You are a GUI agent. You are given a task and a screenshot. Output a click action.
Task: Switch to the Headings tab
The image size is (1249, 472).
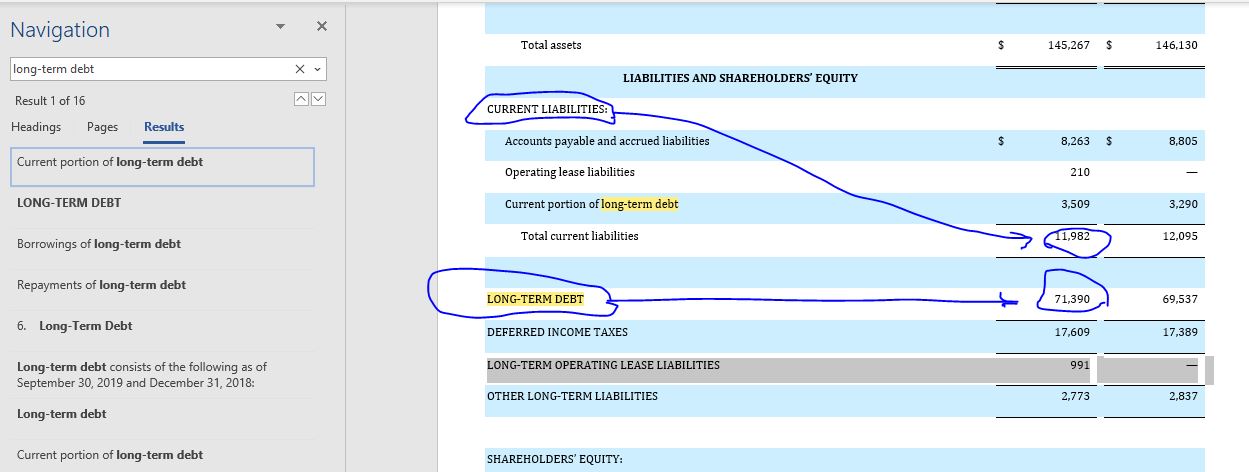36,127
